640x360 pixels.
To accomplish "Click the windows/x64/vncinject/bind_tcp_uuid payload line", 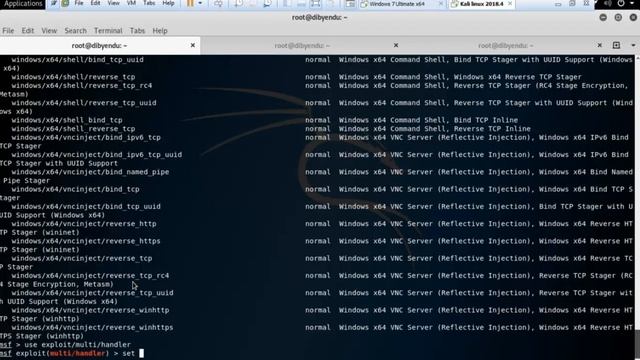I will pyautogui.click(x=86, y=207).
